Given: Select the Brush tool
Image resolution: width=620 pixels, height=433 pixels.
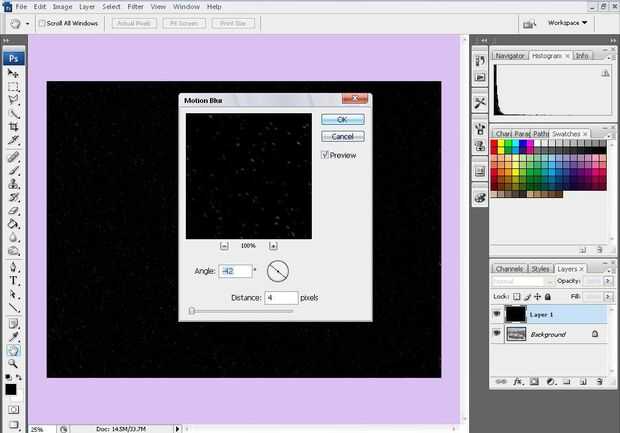Looking at the screenshot, I should click(13, 170).
